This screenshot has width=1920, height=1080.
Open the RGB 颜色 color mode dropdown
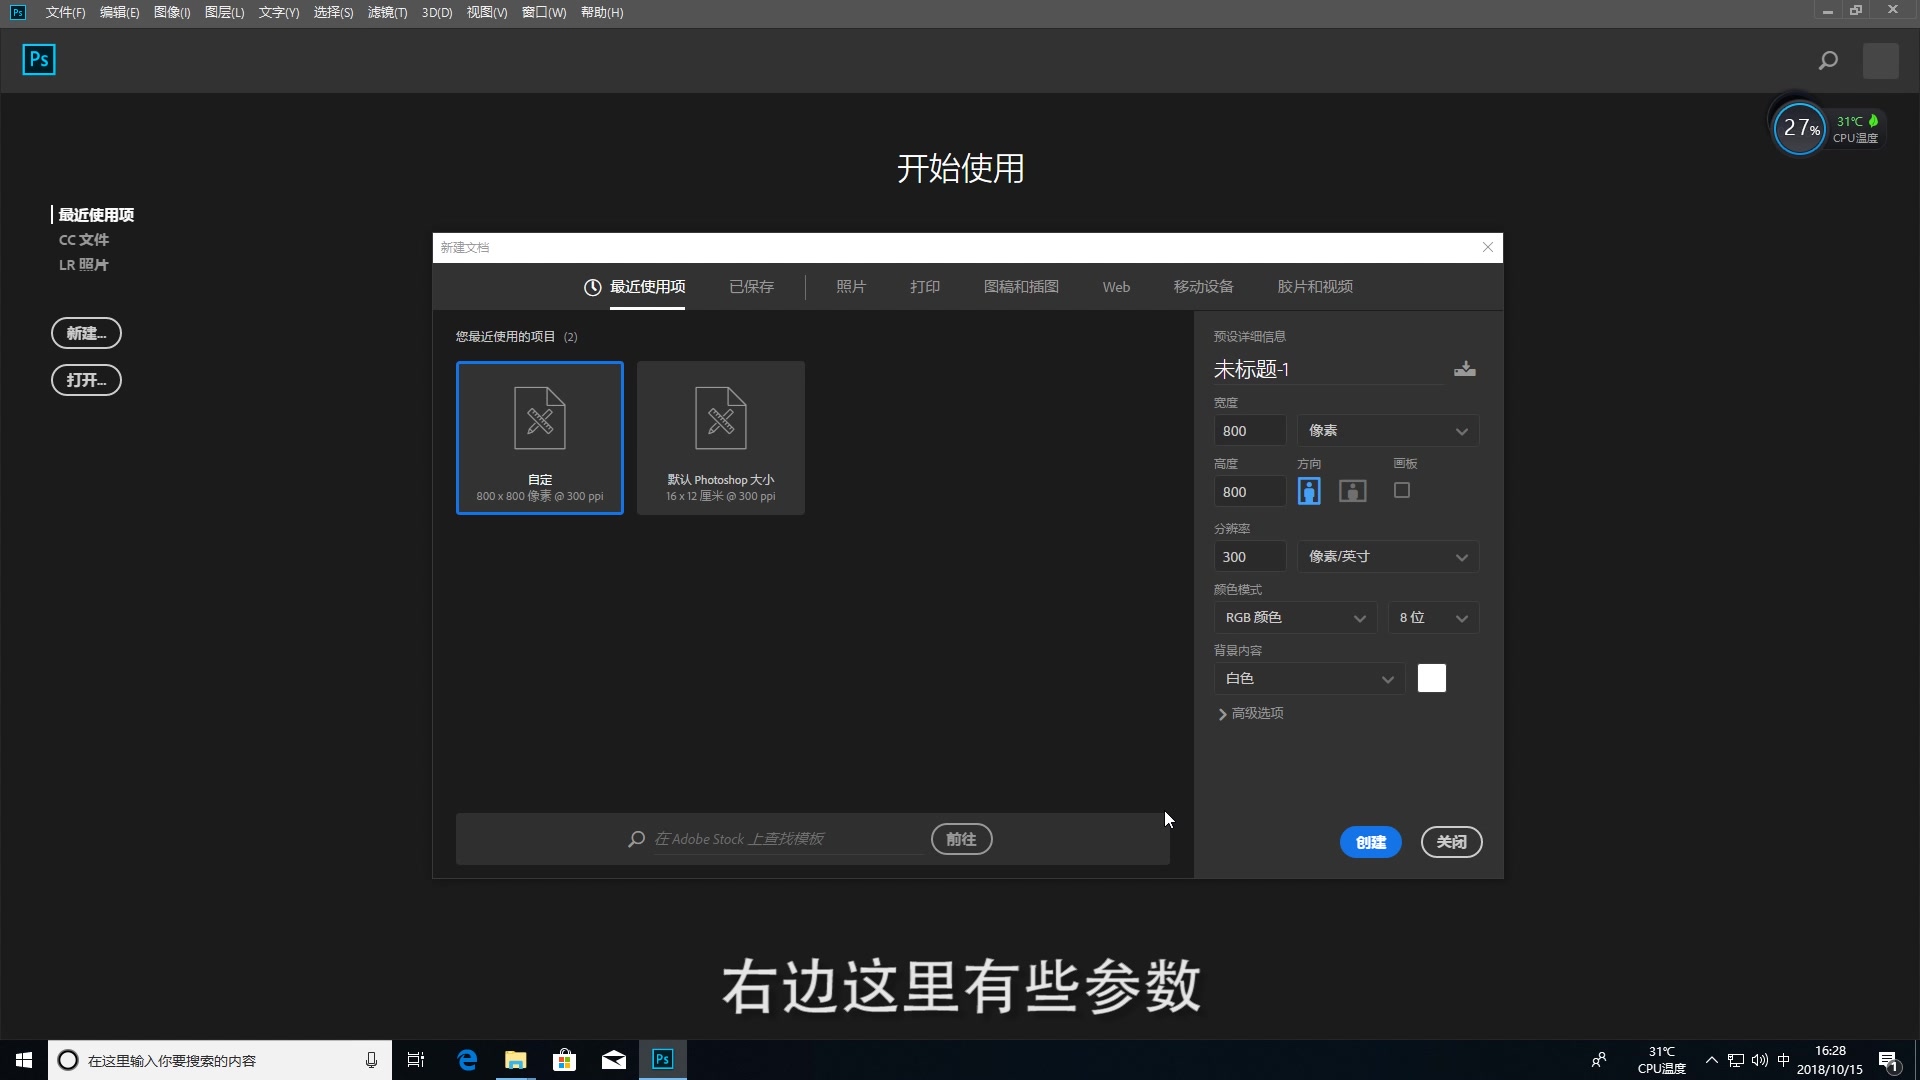[x=1295, y=617]
